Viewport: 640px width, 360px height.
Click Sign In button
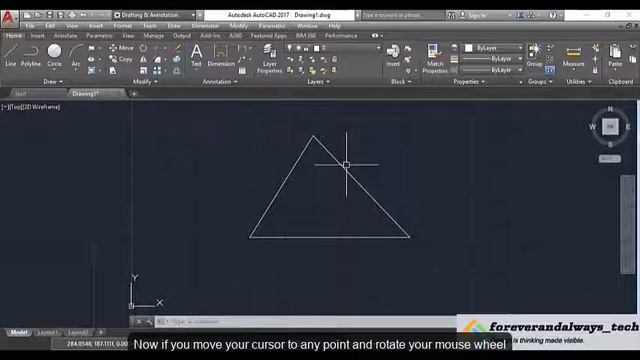(x=476, y=15)
